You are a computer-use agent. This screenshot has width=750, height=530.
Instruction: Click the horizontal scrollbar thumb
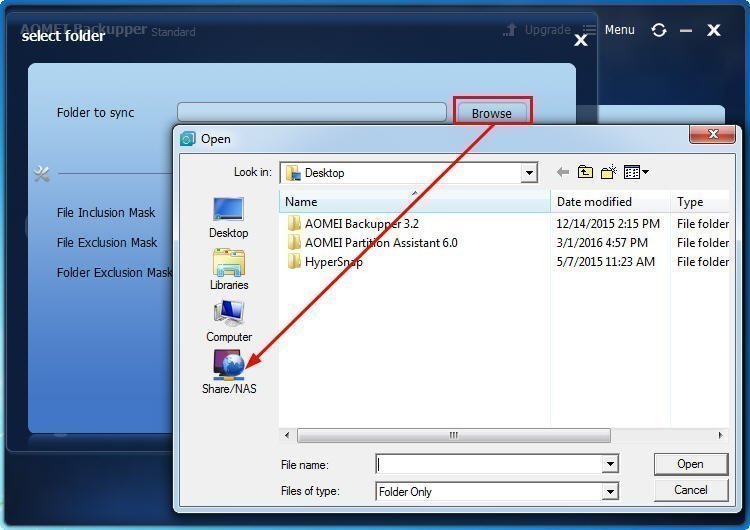click(453, 435)
